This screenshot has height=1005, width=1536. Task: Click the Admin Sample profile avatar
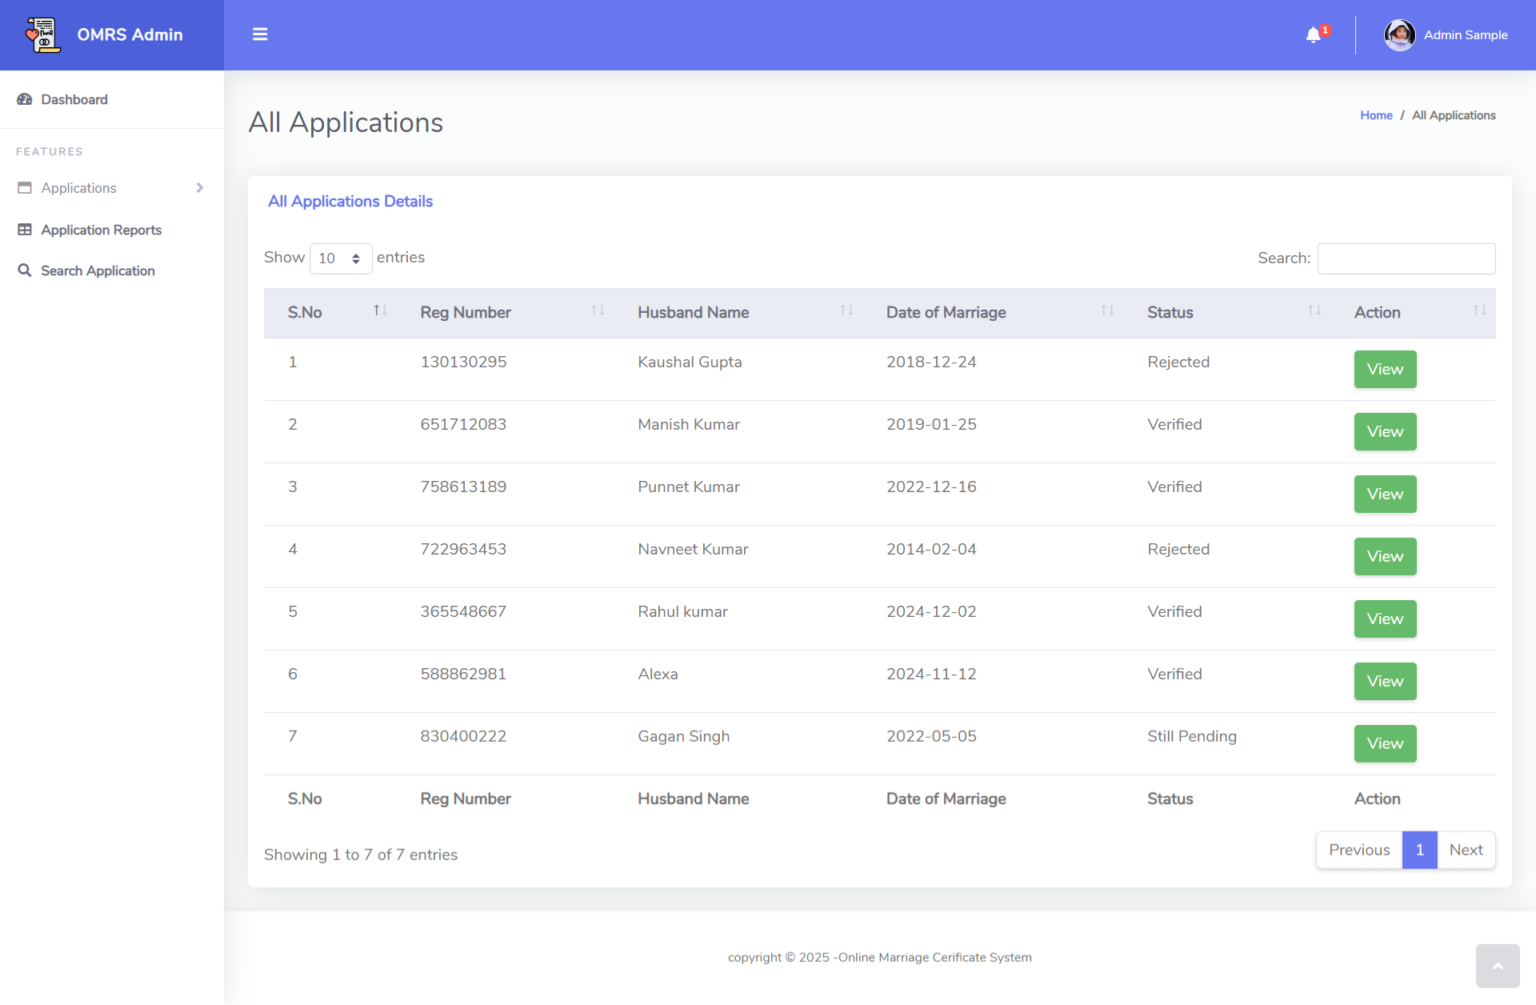[x=1399, y=35]
